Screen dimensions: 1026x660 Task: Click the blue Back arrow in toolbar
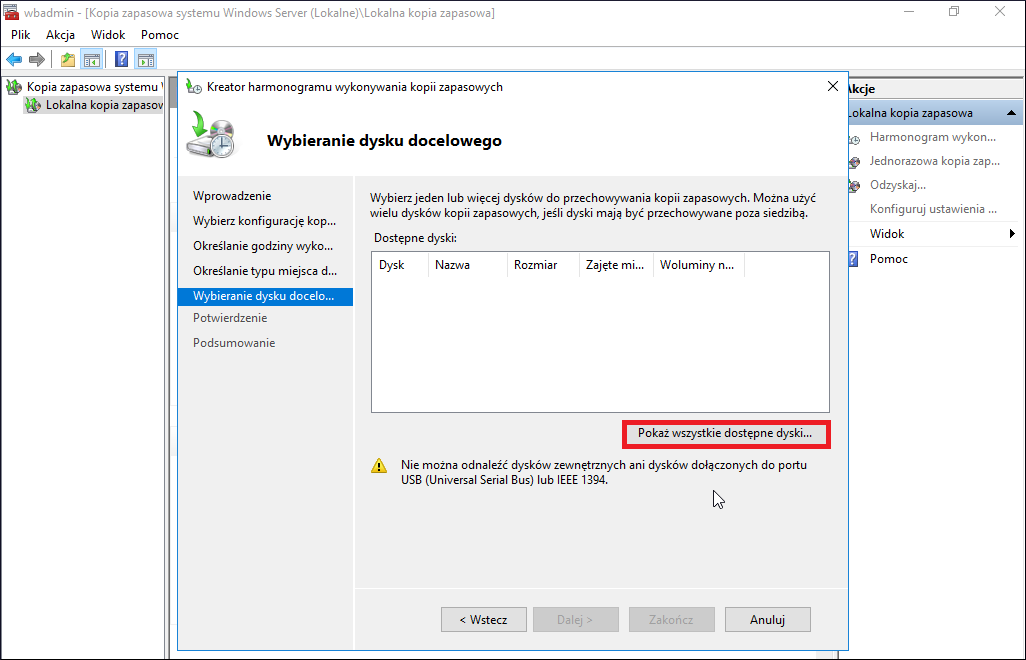[x=14, y=60]
